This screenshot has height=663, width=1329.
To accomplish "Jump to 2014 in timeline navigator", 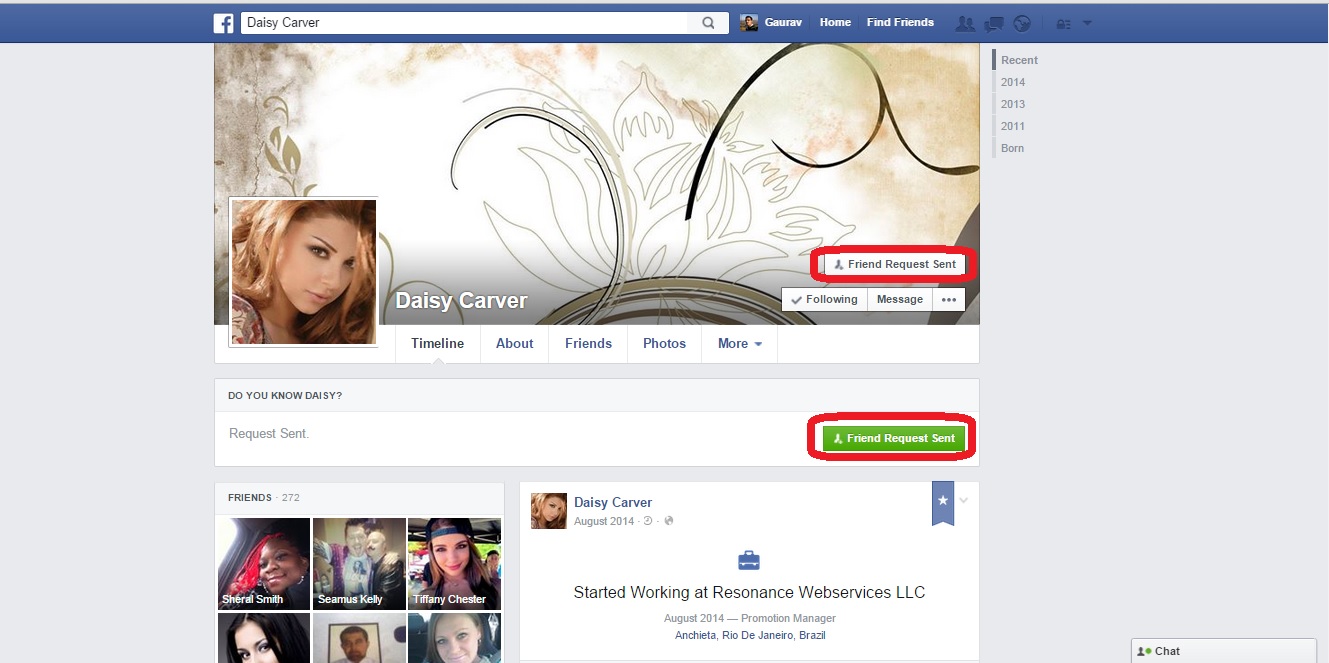I will coord(1013,82).
